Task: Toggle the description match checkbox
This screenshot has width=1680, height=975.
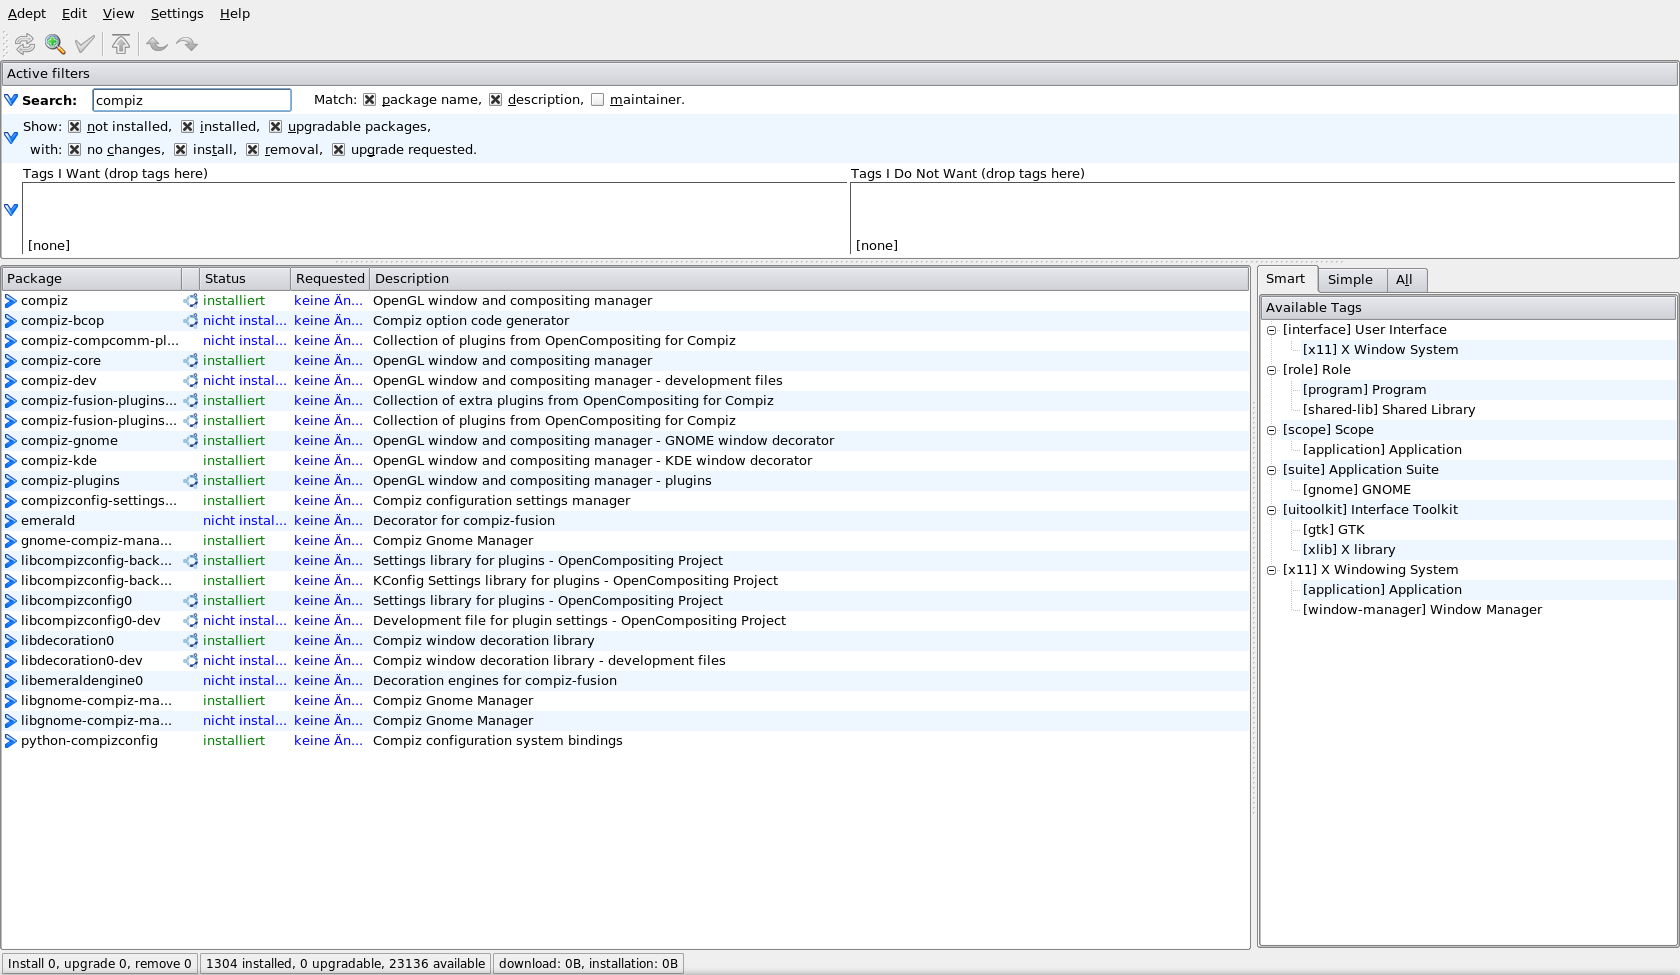Action: click(496, 100)
